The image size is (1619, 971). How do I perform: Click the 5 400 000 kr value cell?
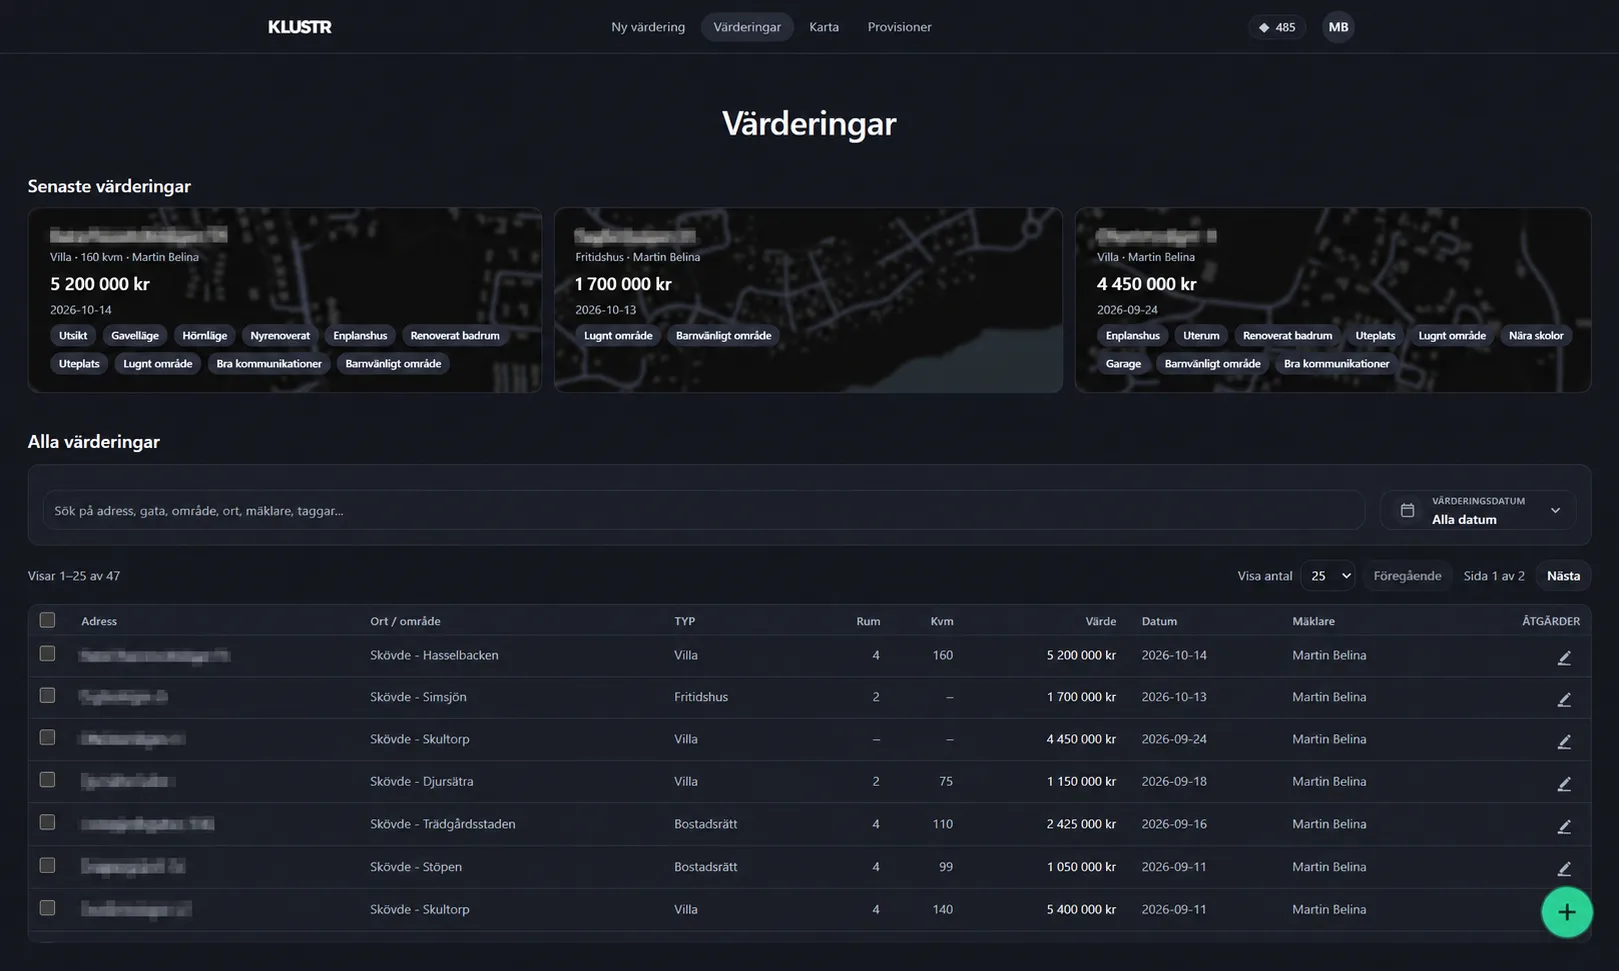(1081, 909)
